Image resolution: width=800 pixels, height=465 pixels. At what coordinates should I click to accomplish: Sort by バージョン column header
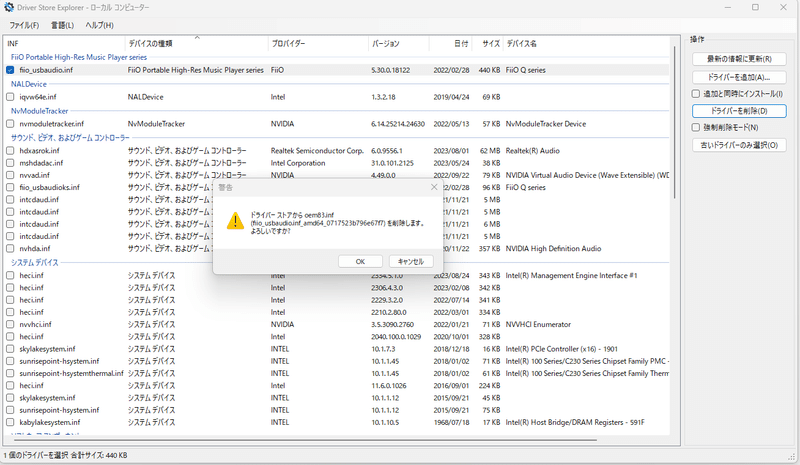pyautogui.click(x=398, y=43)
